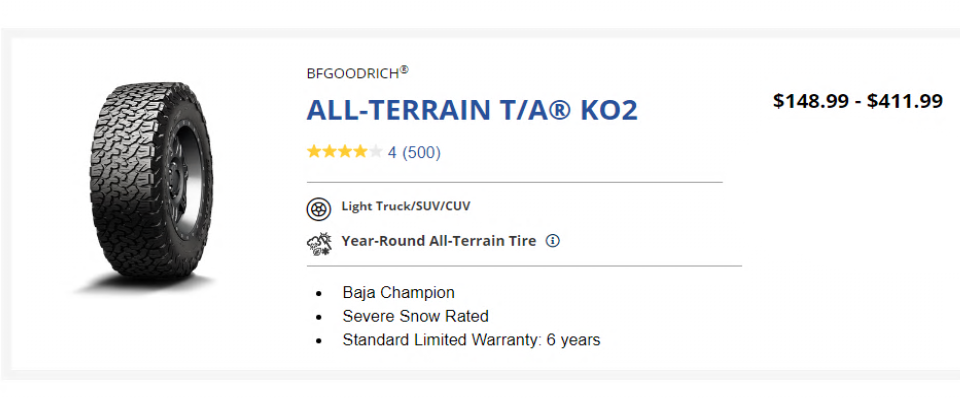This screenshot has width=960, height=400.
Task: Click the Year-Round All-Terrain Tire label
Action: click(439, 241)
